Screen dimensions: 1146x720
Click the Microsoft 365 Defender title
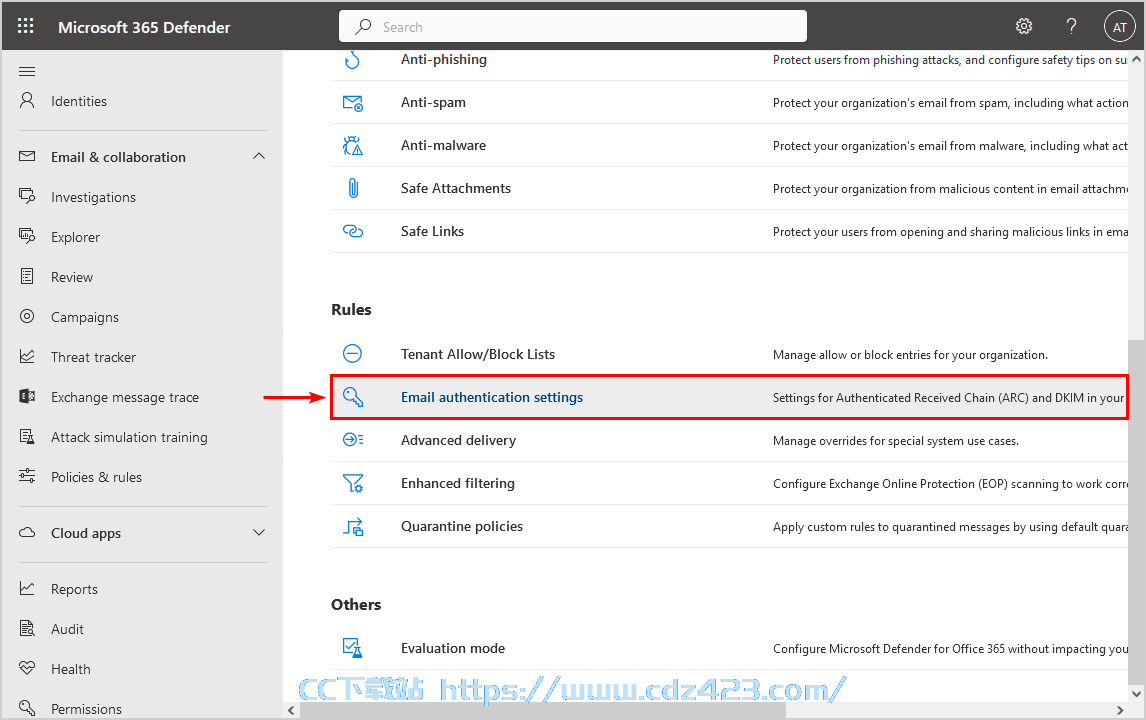tap(144, 27)
